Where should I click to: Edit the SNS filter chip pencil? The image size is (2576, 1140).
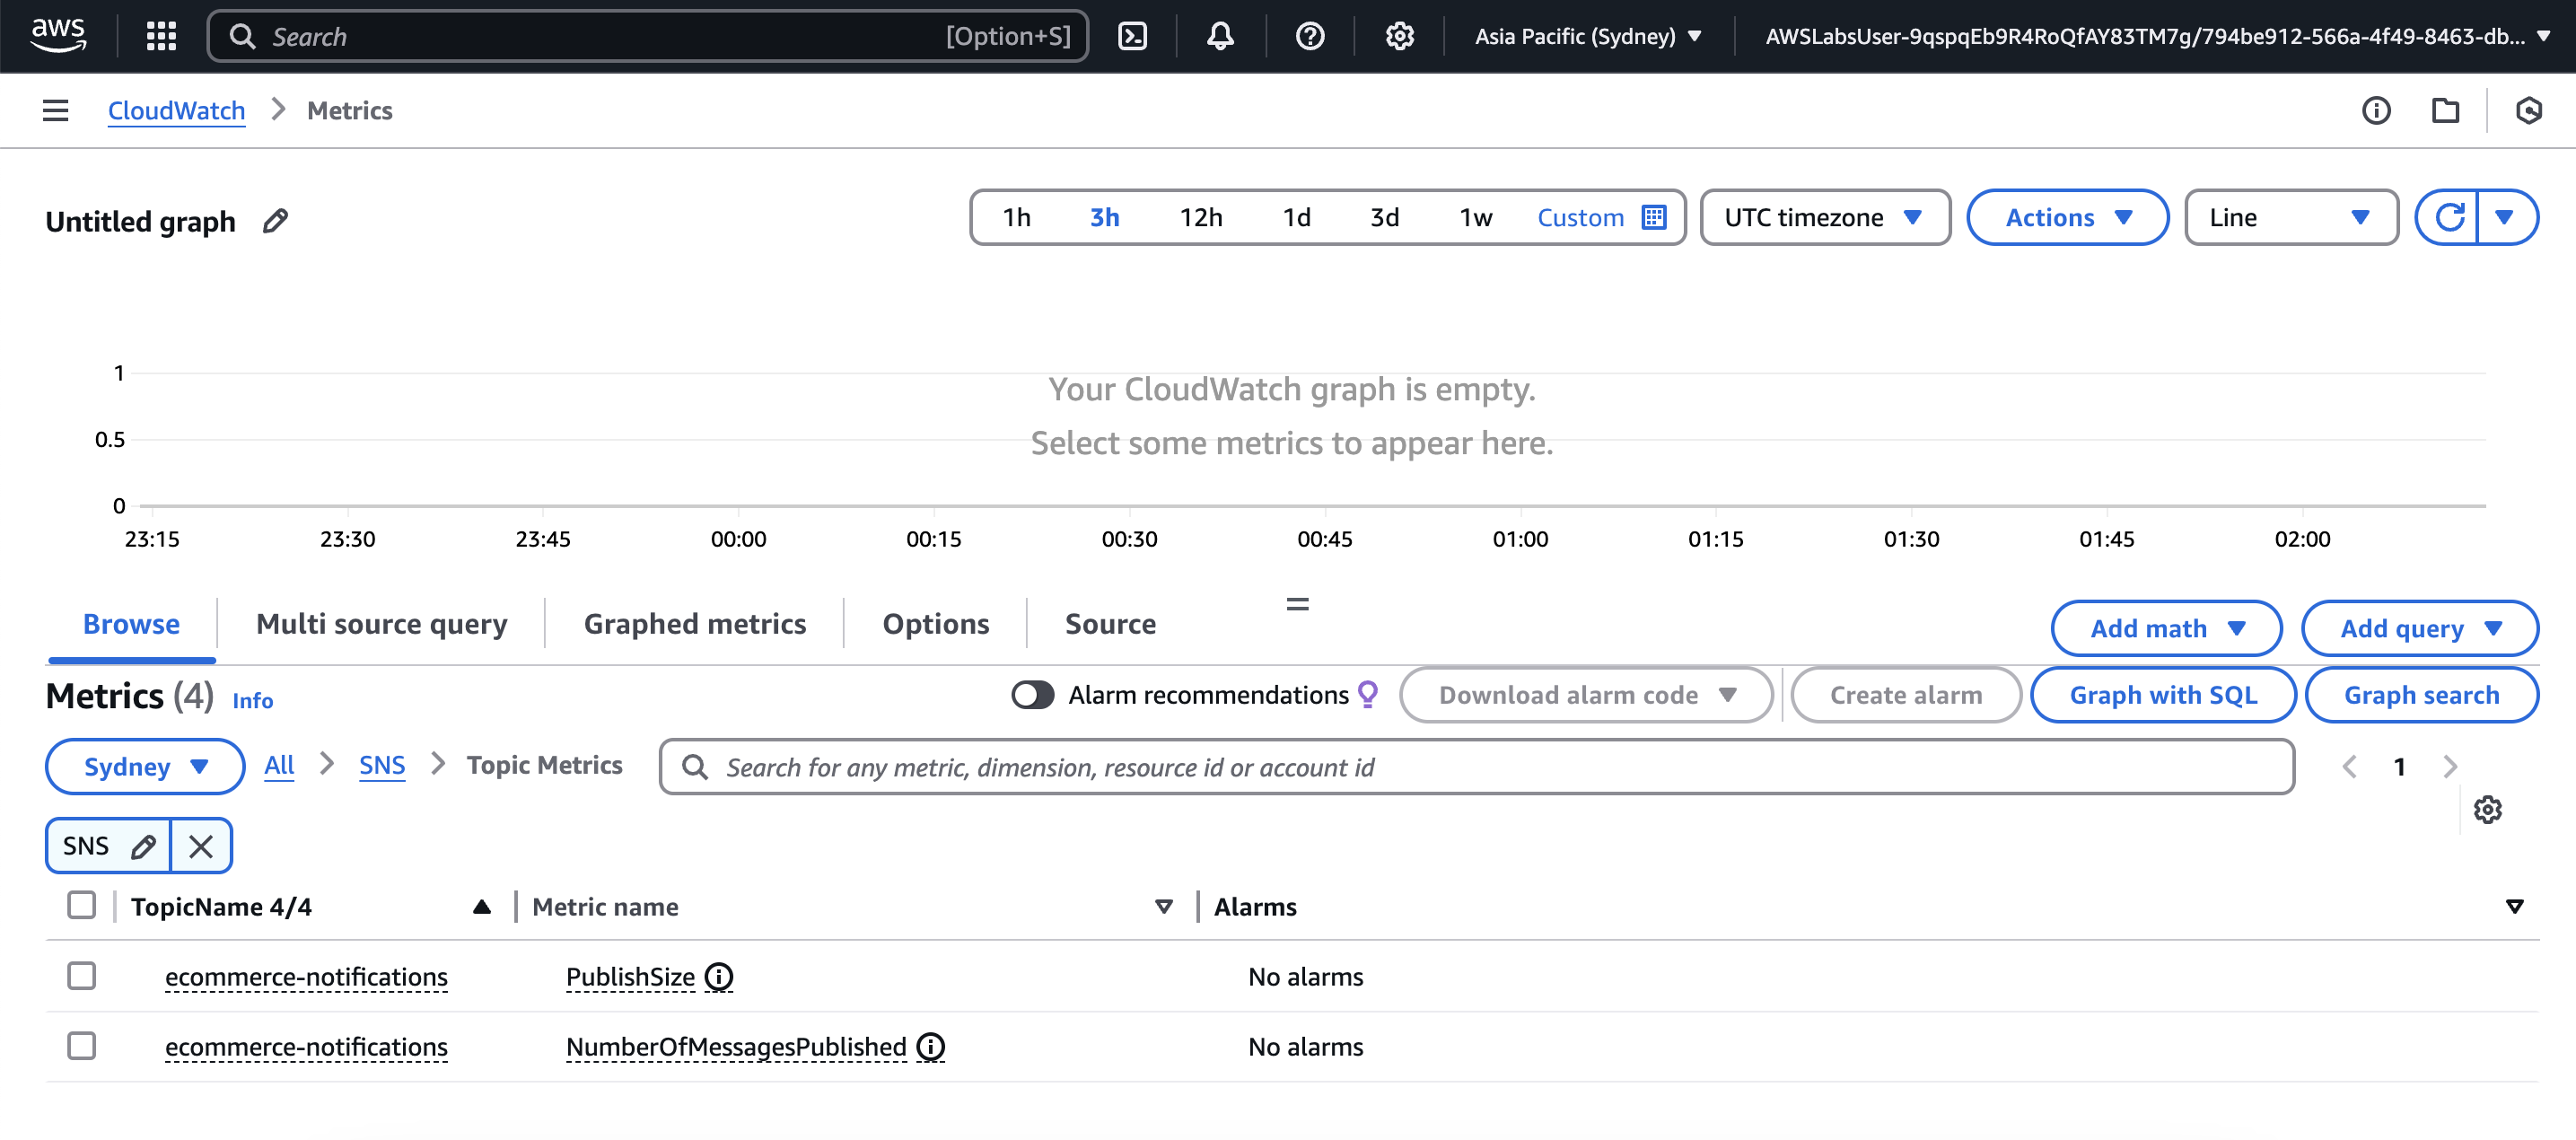143,846
